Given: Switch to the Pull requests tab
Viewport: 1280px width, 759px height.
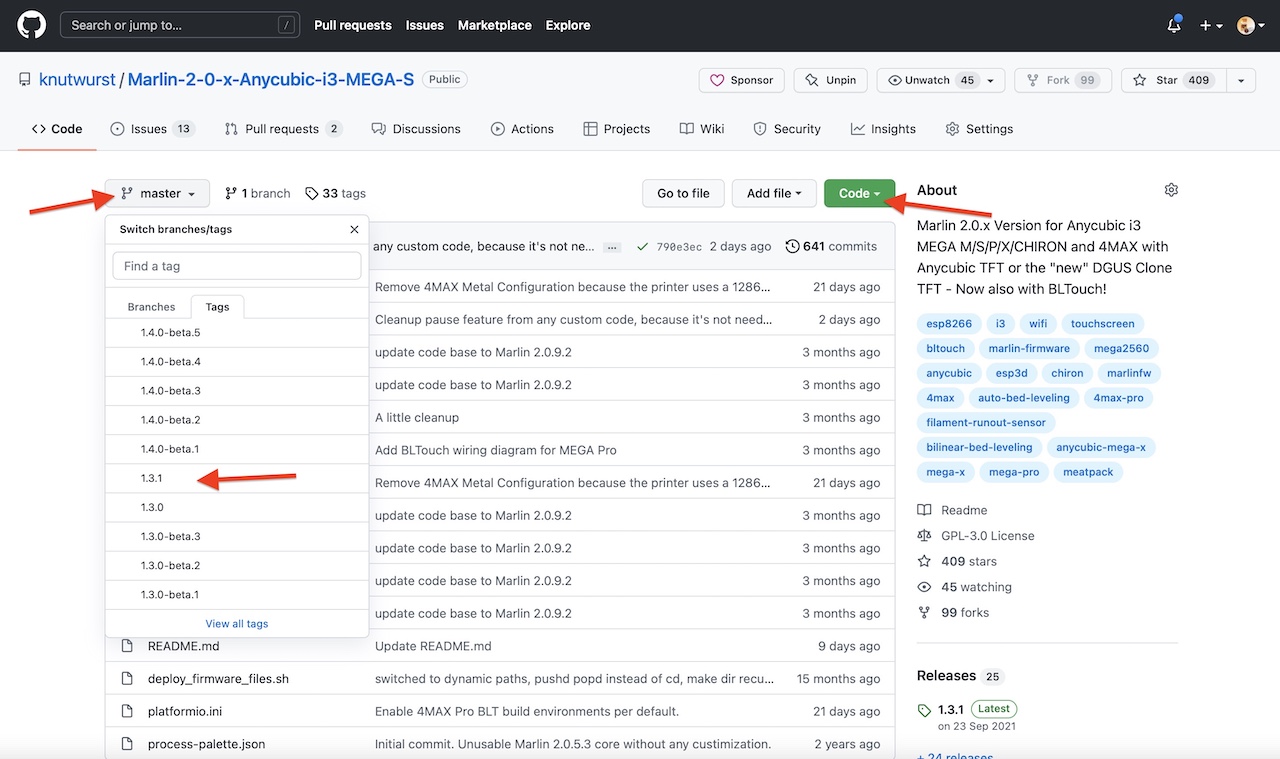Looking at the screenshot, I should 283,129.
